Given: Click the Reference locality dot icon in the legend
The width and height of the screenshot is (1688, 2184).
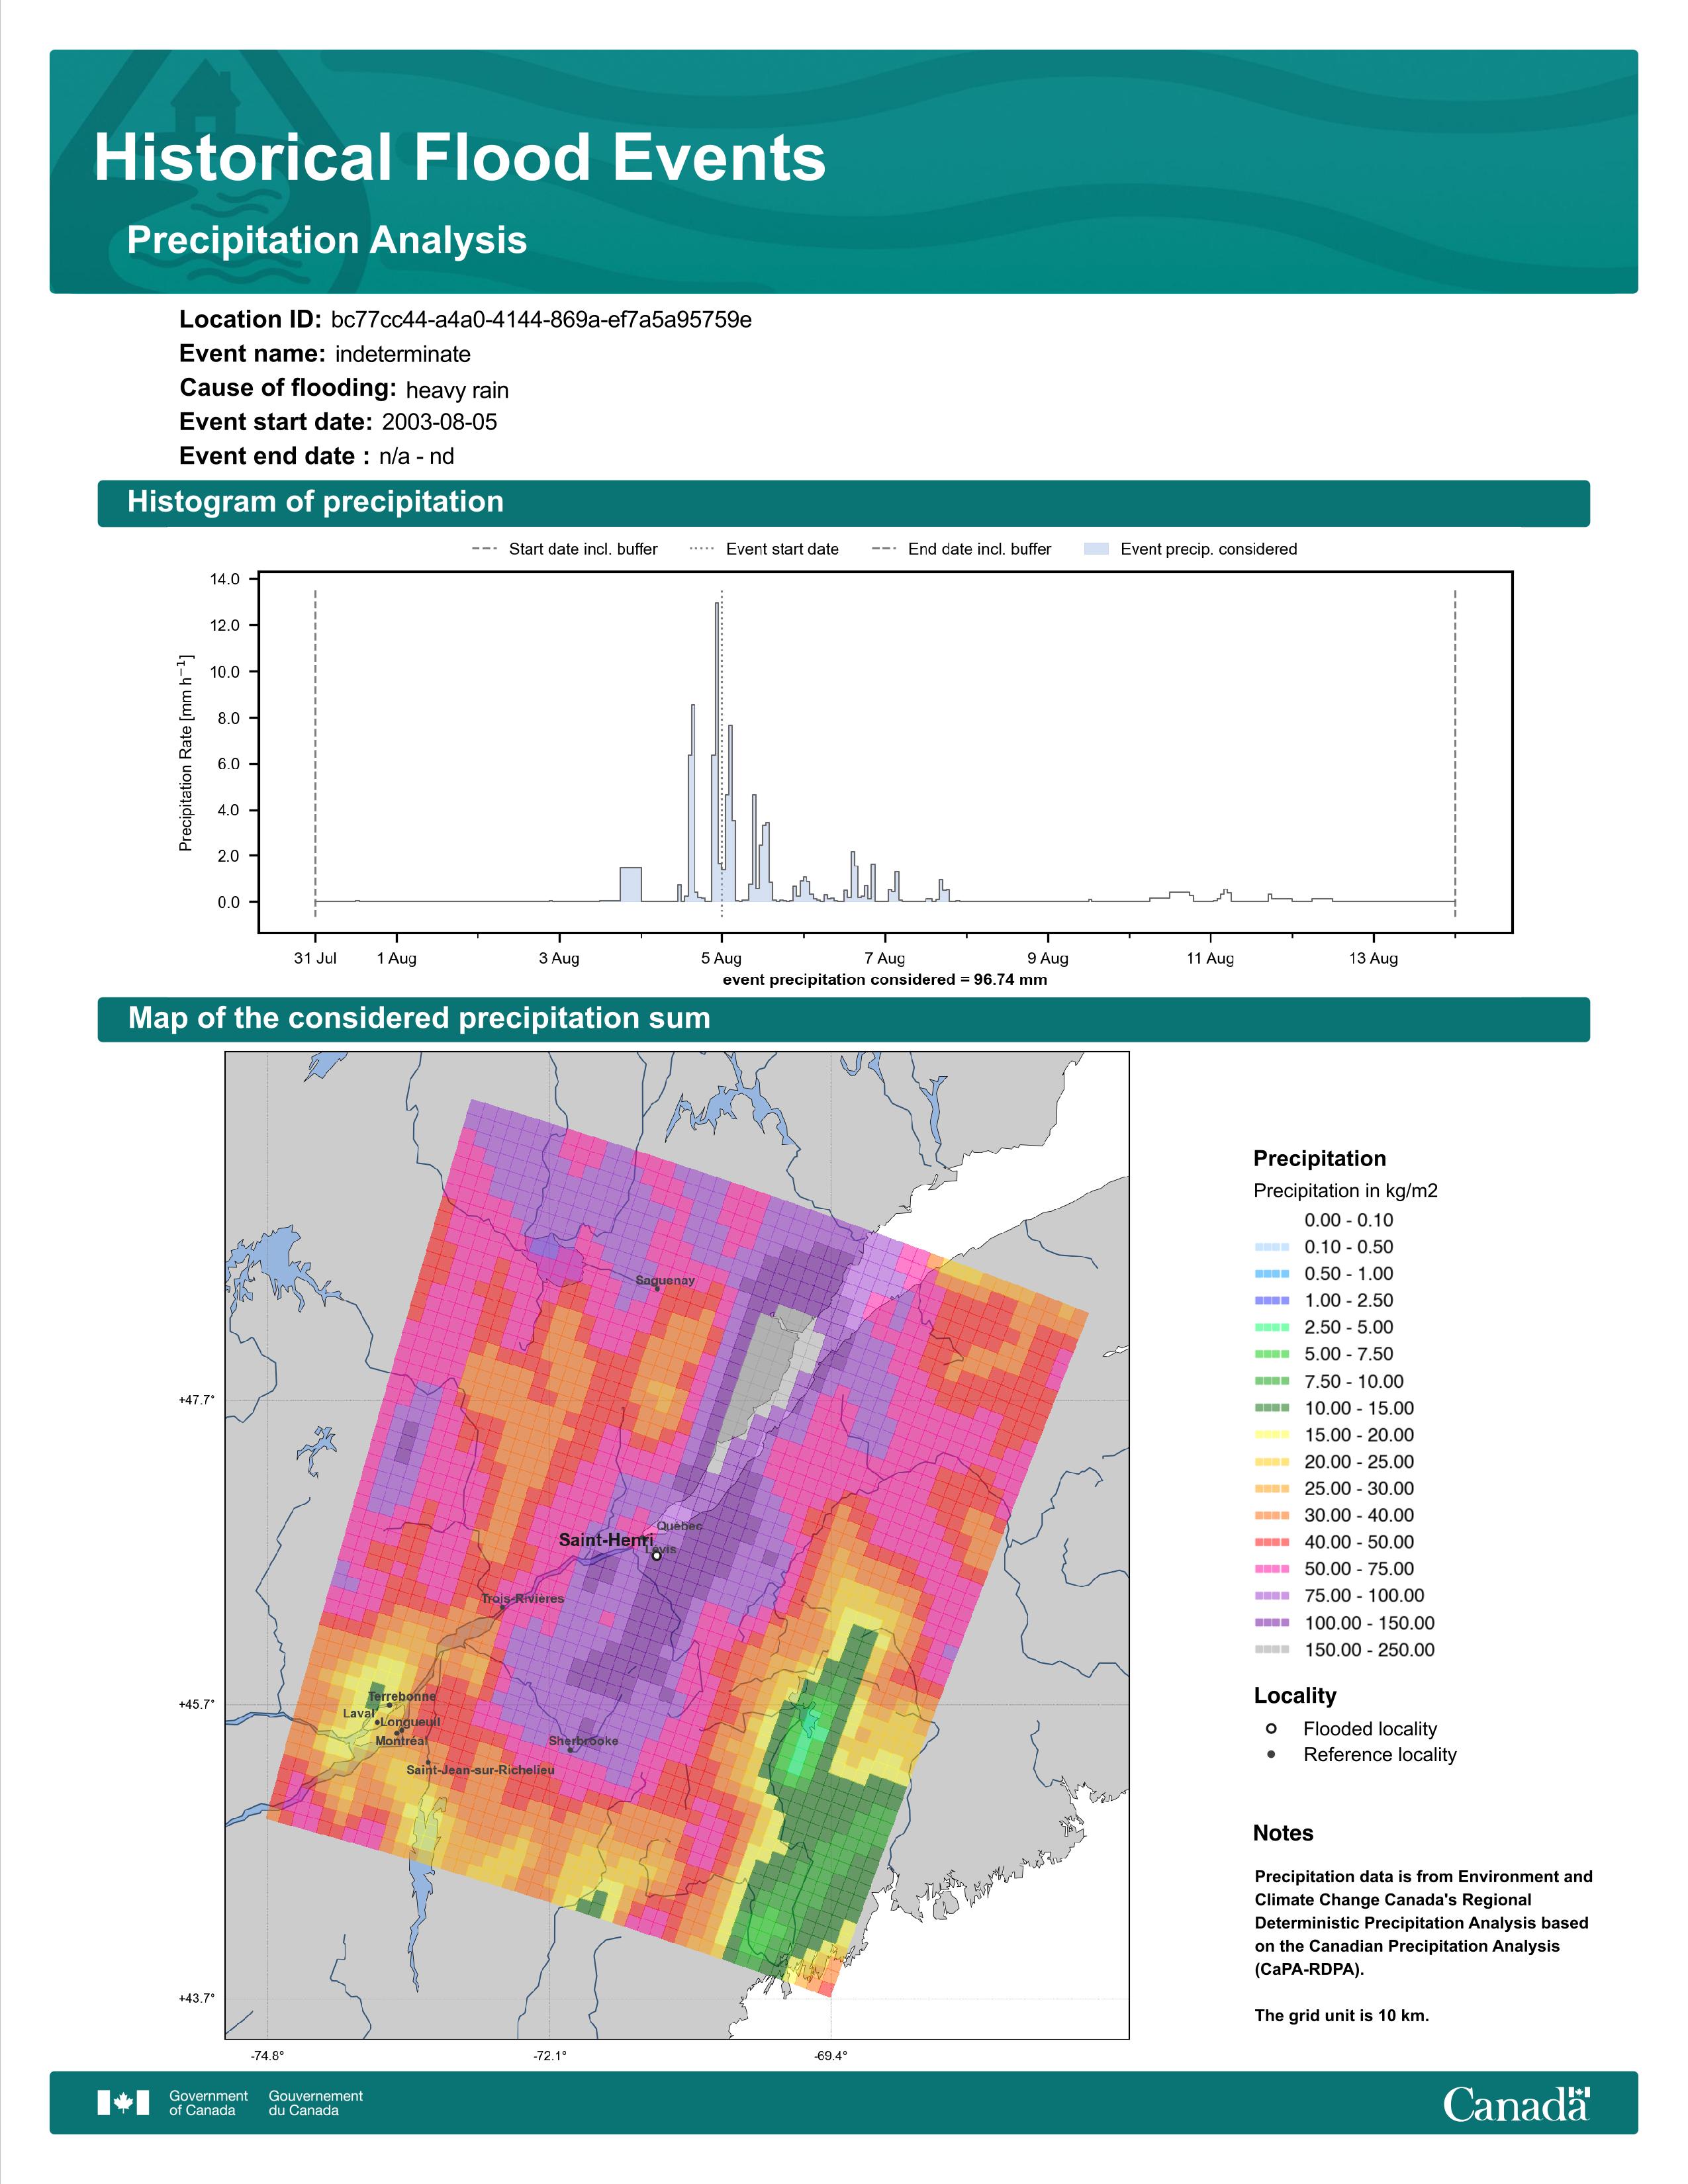Looking at the screenshot, I should tap(1271, 1754).
